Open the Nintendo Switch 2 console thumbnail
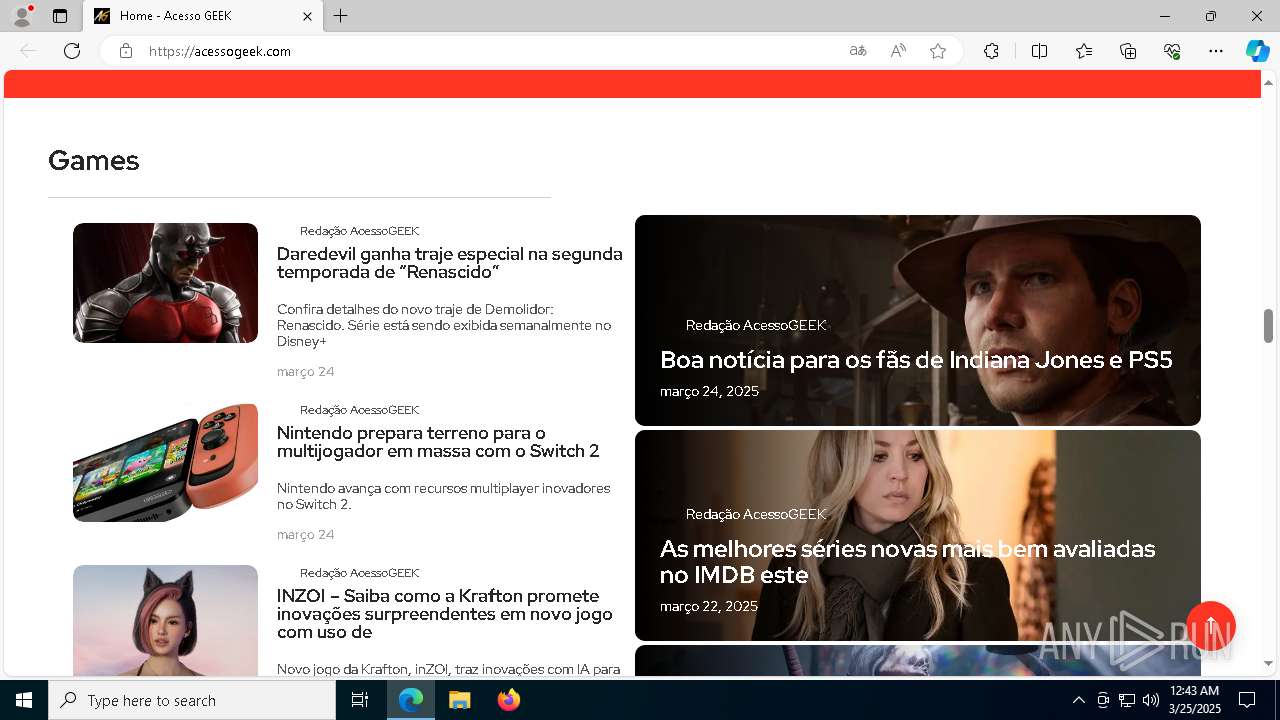This screenshot has width=1280, height=720. pos(165,462)
